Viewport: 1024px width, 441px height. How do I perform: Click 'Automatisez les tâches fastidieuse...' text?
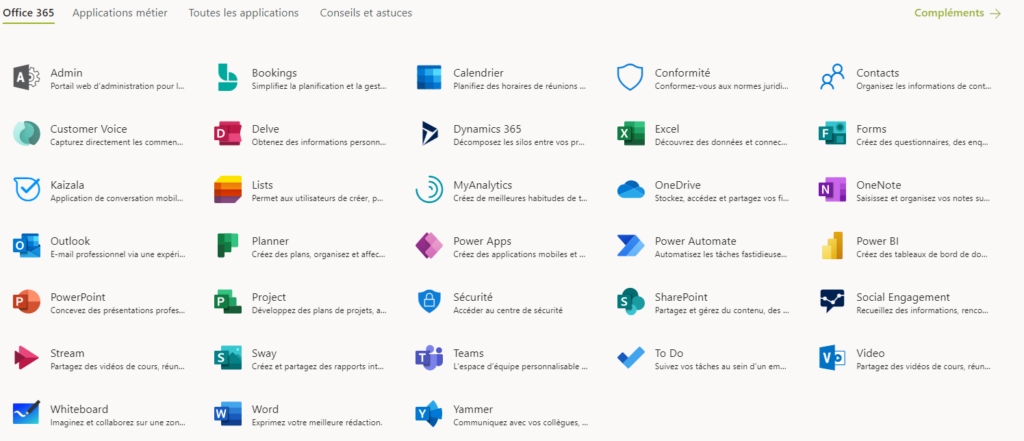721,254
